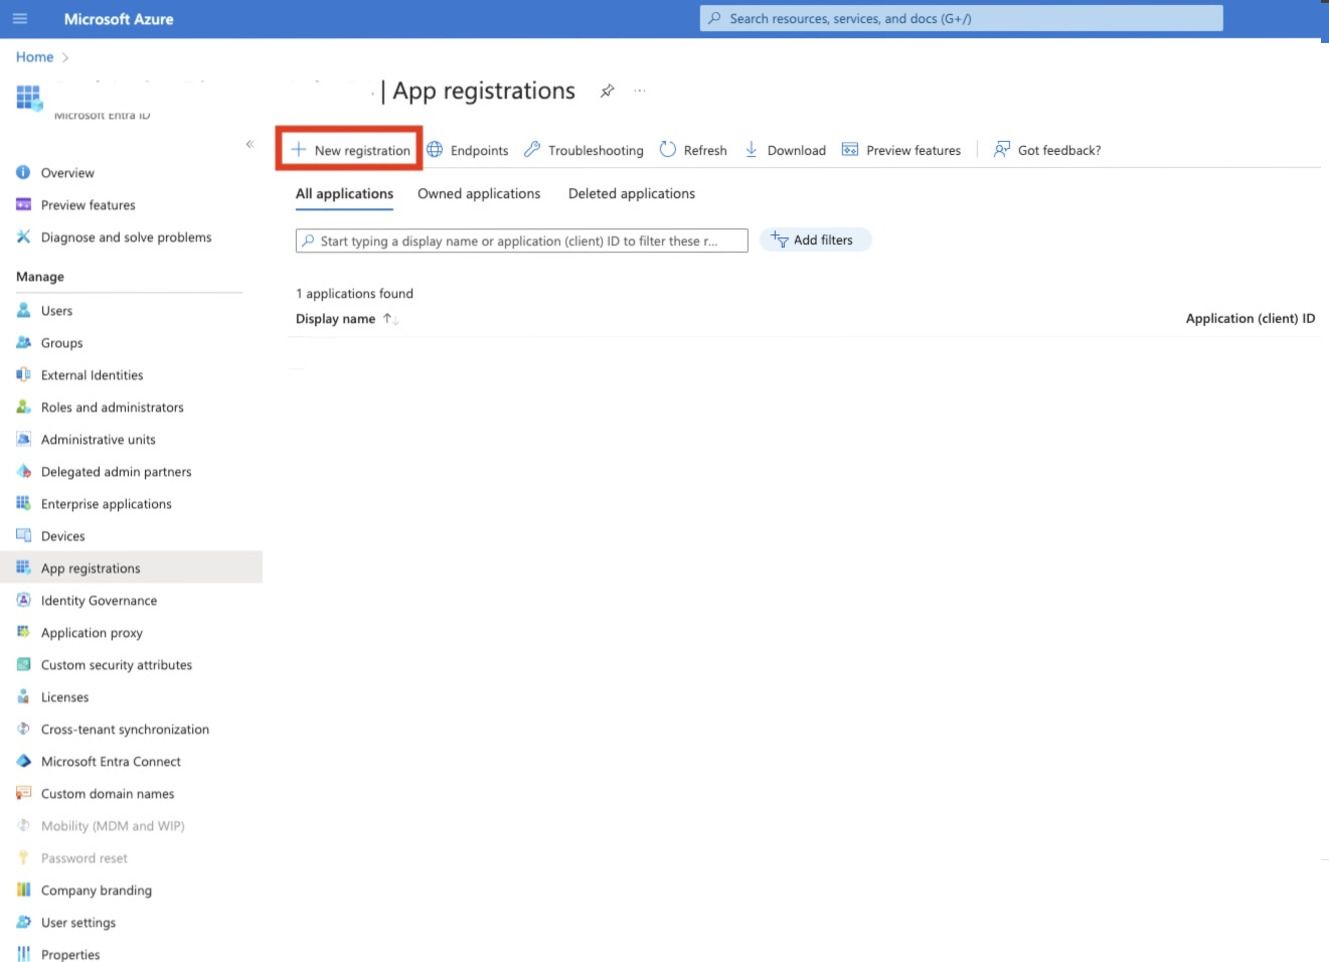Select Diagnose and solve problems

click(x=125, y=237)
